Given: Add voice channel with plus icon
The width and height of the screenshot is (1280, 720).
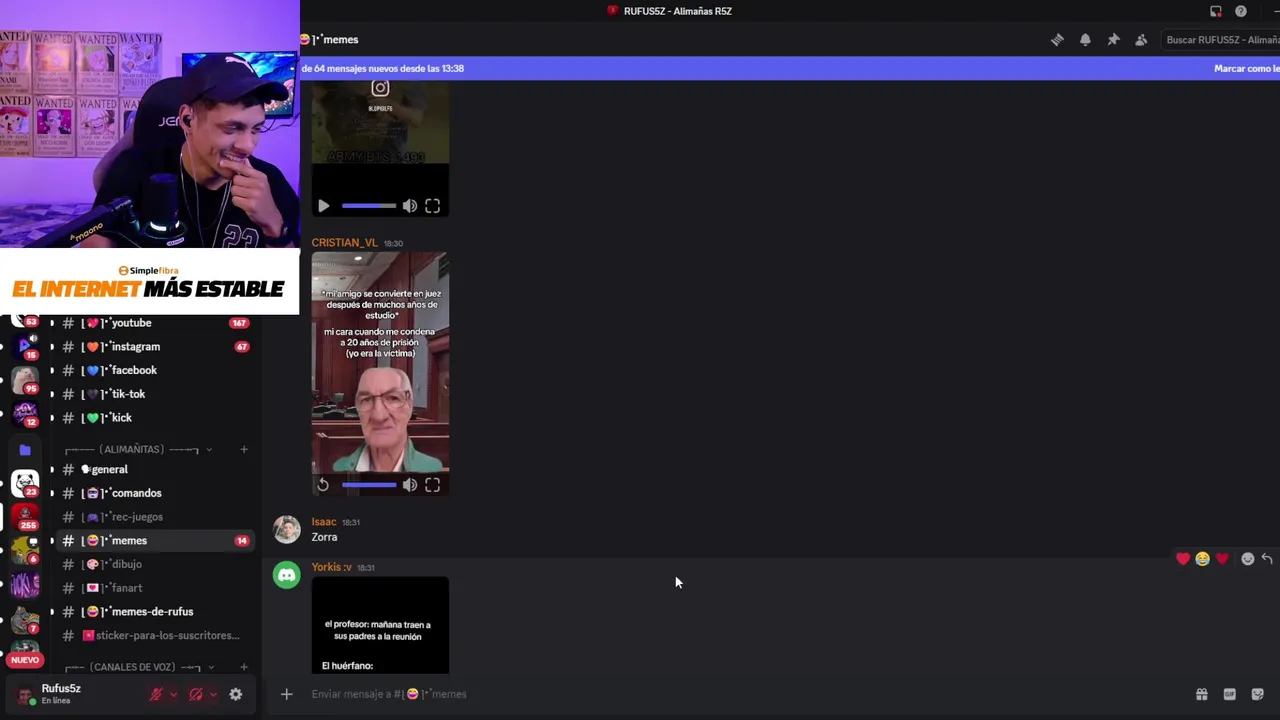Looking at the screenshot, I should tap(244, 667).
